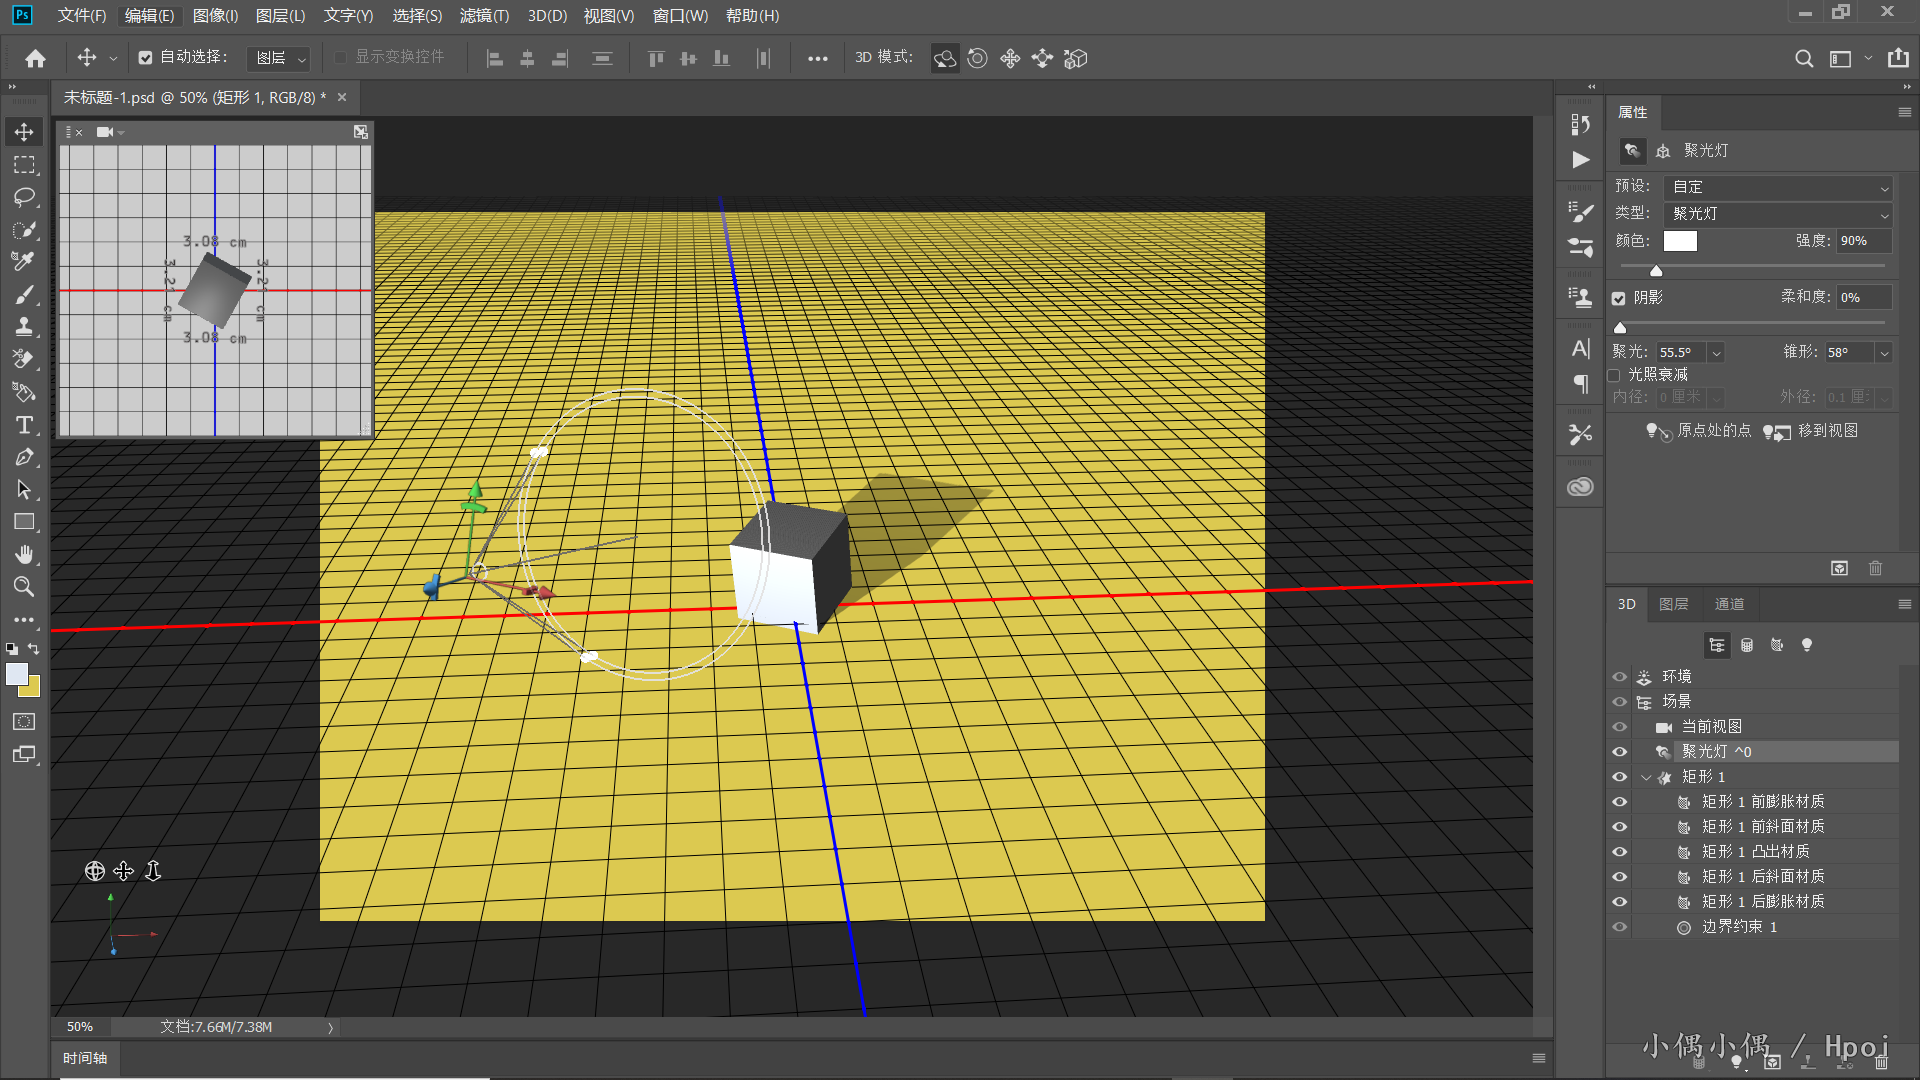Hide the 矩形 1 前膨胀材质 layer

coord(1619,802)
